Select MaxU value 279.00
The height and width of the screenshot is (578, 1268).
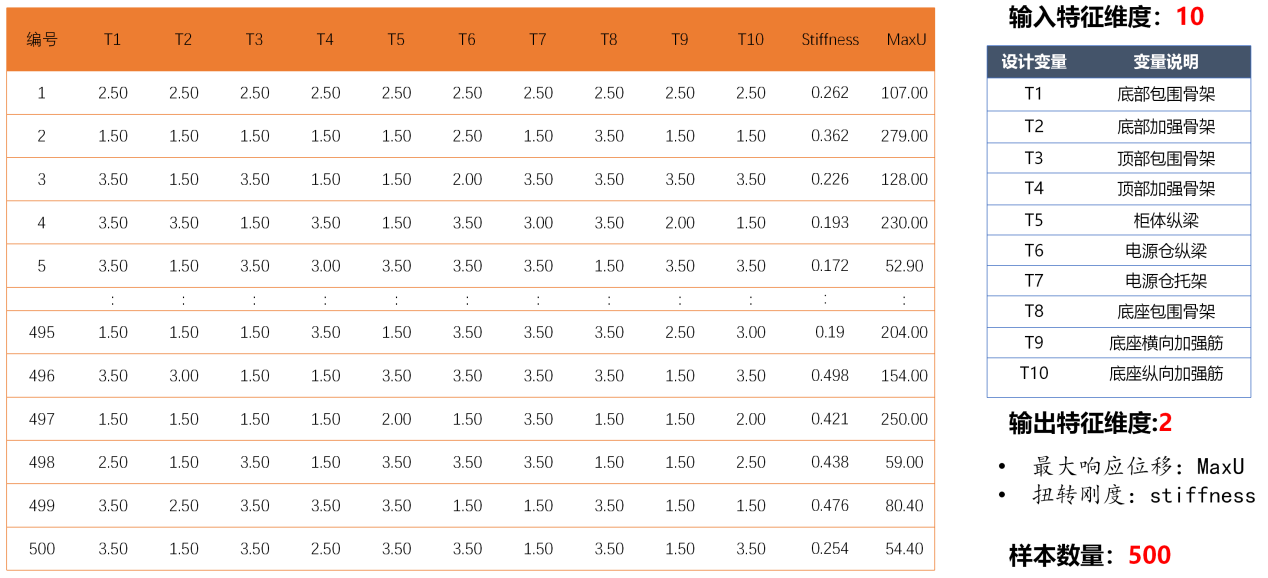904,136
